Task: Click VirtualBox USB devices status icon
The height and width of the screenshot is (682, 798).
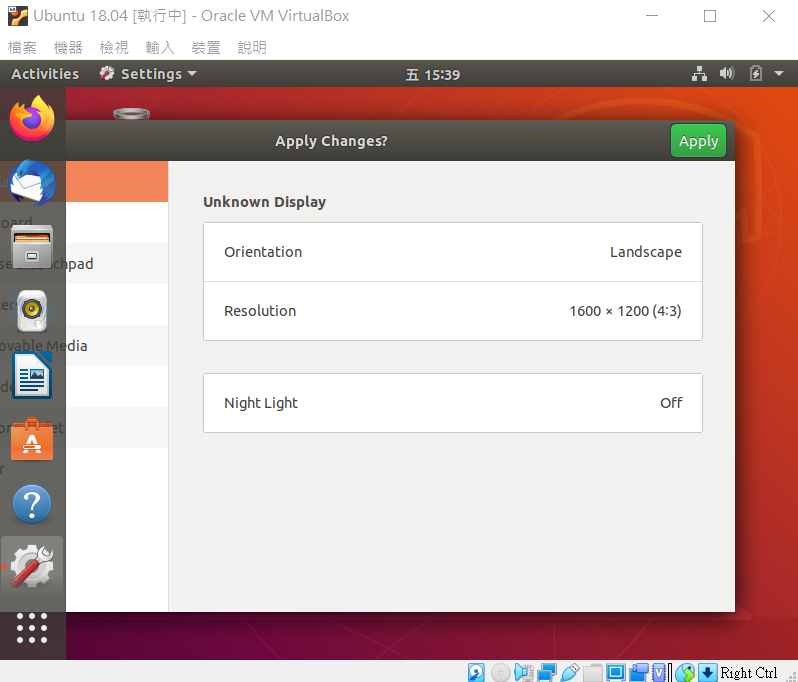Action: [570, 672]
